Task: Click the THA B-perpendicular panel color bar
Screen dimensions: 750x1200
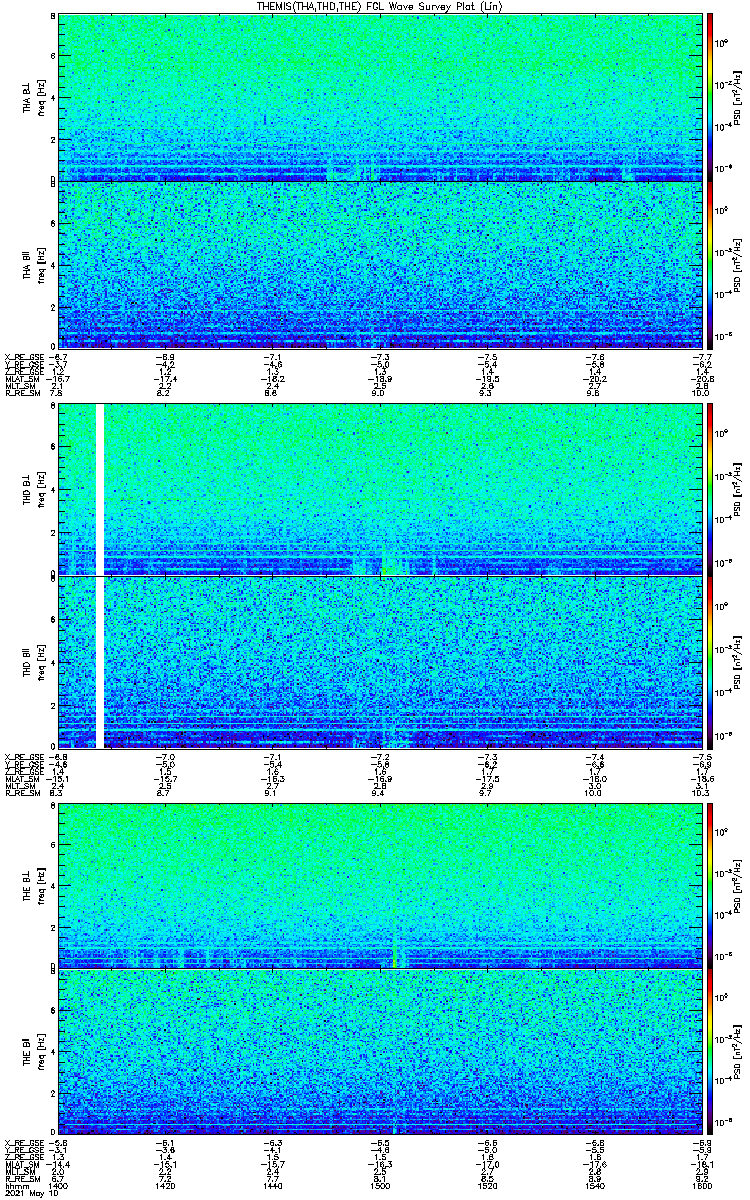Action: (x=710, y=96)
